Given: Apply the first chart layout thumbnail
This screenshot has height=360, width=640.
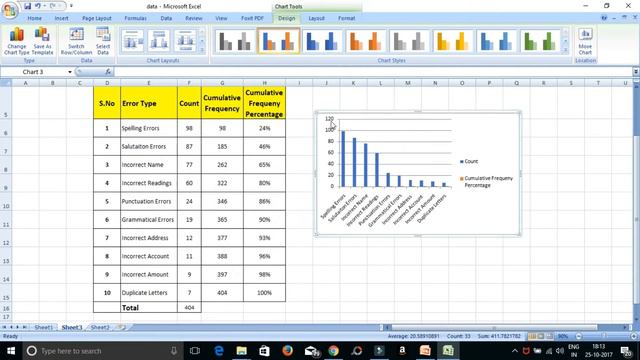Looking at the screenshot, I should tap(132, 40).
